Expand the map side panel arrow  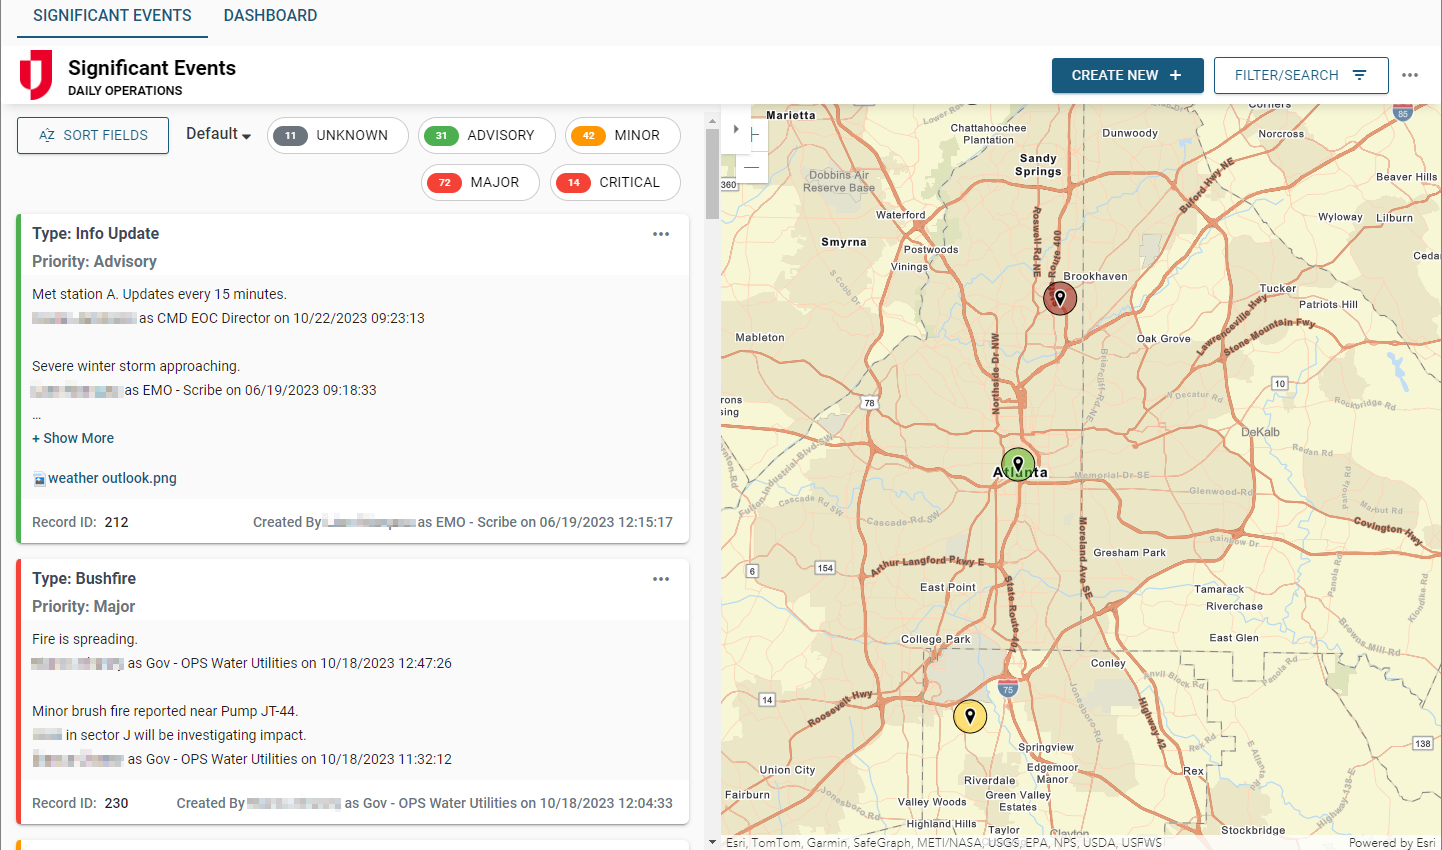pyautogui.click(x=735, y=128)
